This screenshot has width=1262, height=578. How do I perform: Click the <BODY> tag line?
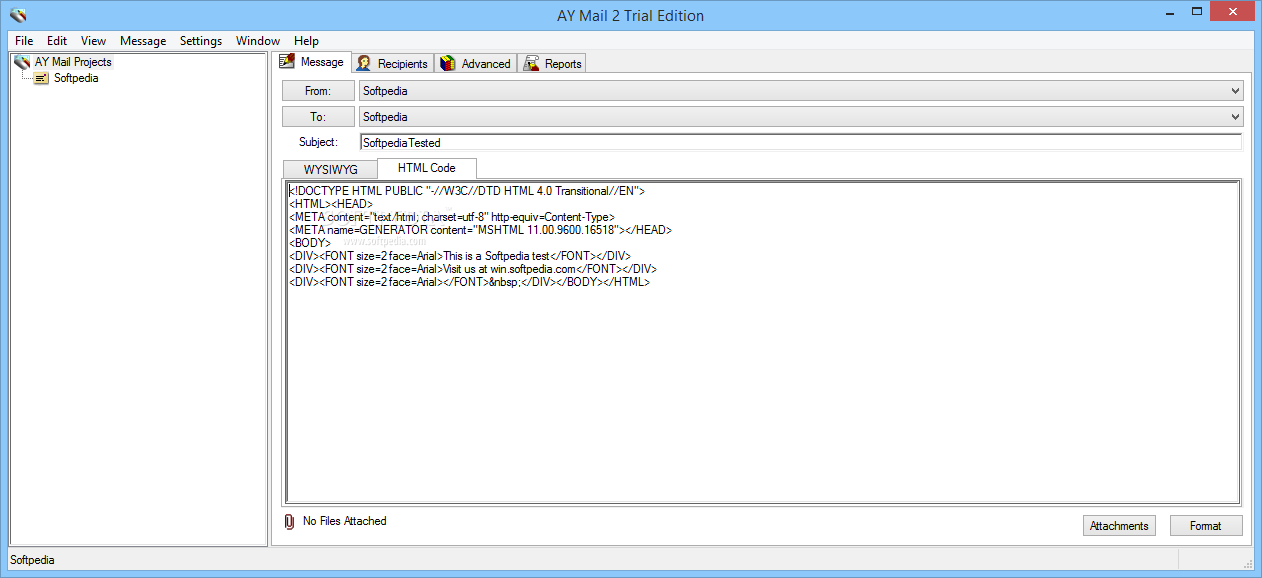310,243
